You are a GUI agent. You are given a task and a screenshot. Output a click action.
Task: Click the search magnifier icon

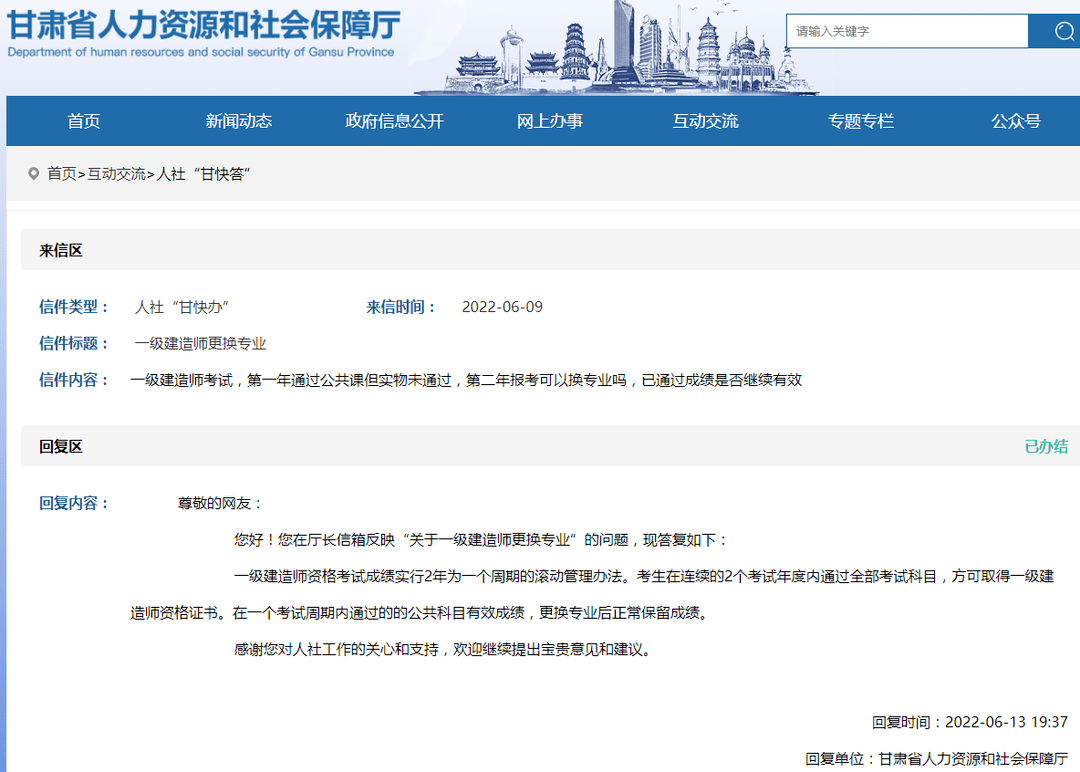(1055, 31)
